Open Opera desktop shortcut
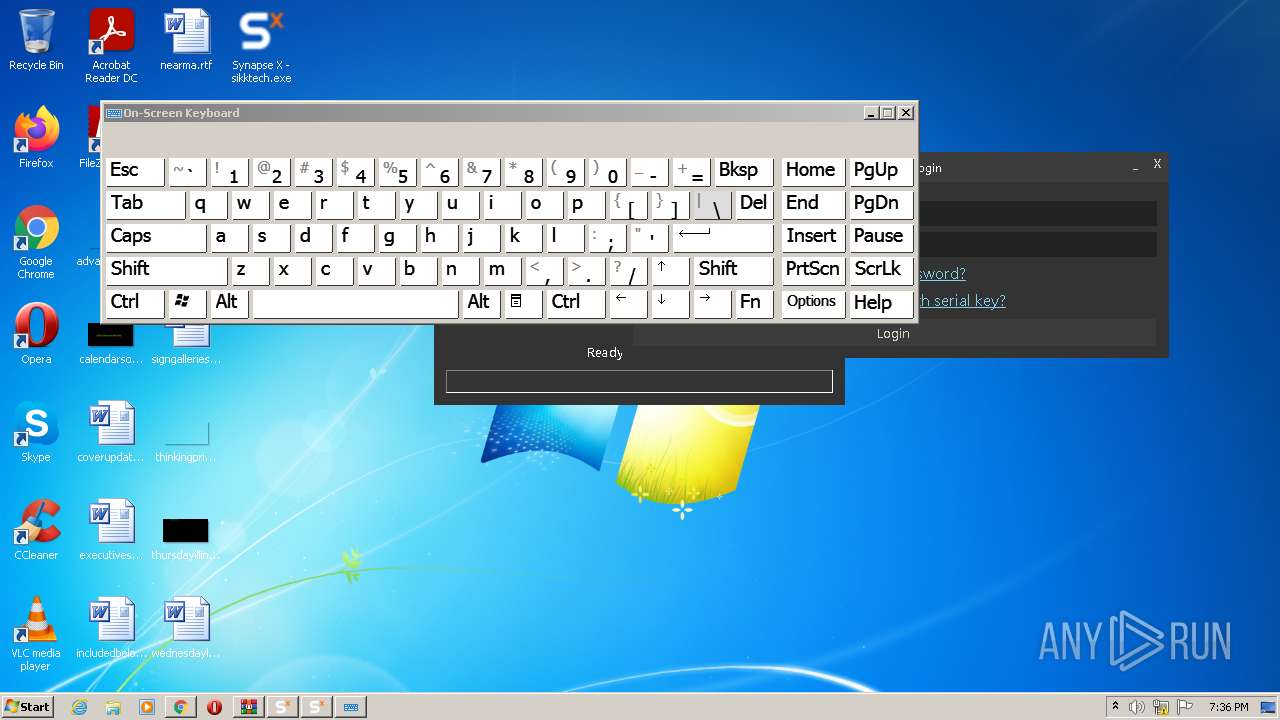The width and height of the screenshot is (1280, 720). coord(36,334)
